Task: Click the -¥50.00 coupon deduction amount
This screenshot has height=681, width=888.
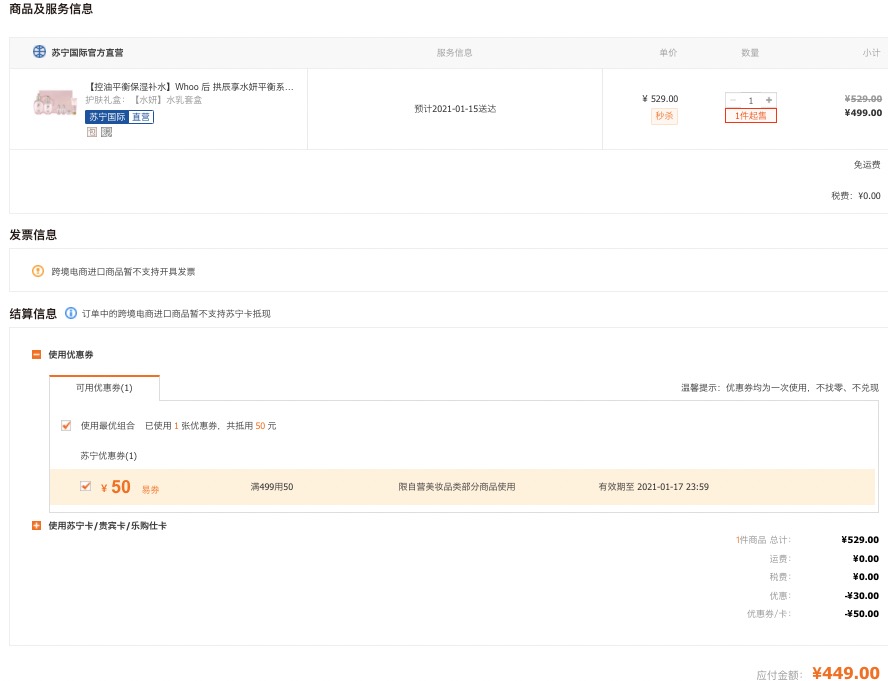Action: coord(861,614)
